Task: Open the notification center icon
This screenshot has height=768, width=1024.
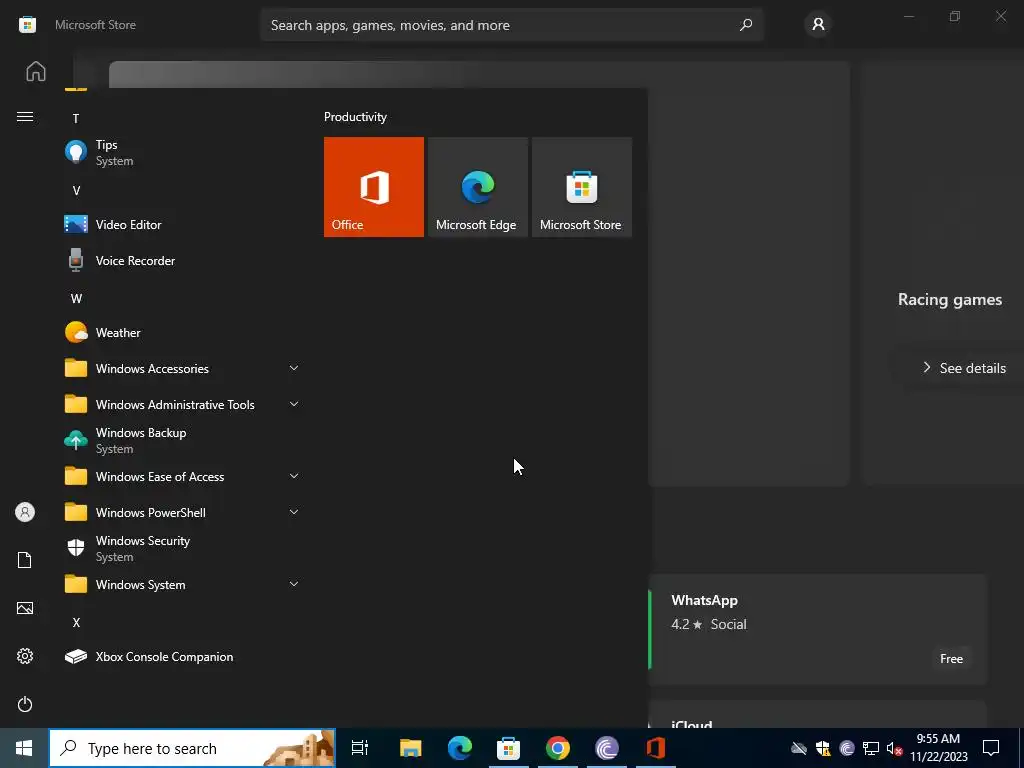Action: (x=991, y=748)
